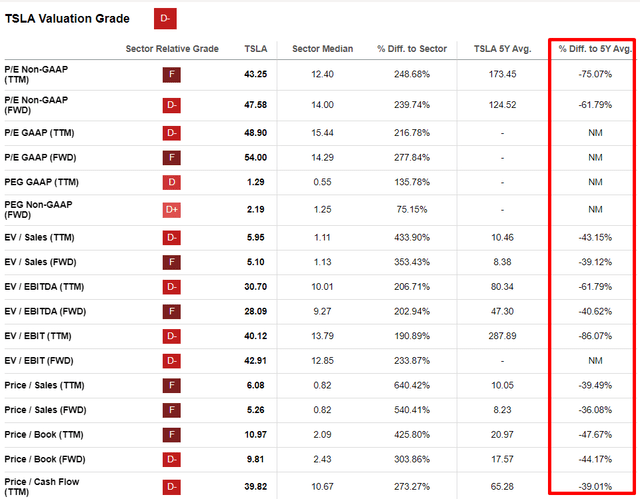Image resolution: width=640 pixels, height=499 pixels.
Task: Select the P/E Non-GAAP (FWD) metric label
Action: coord(36,105)
